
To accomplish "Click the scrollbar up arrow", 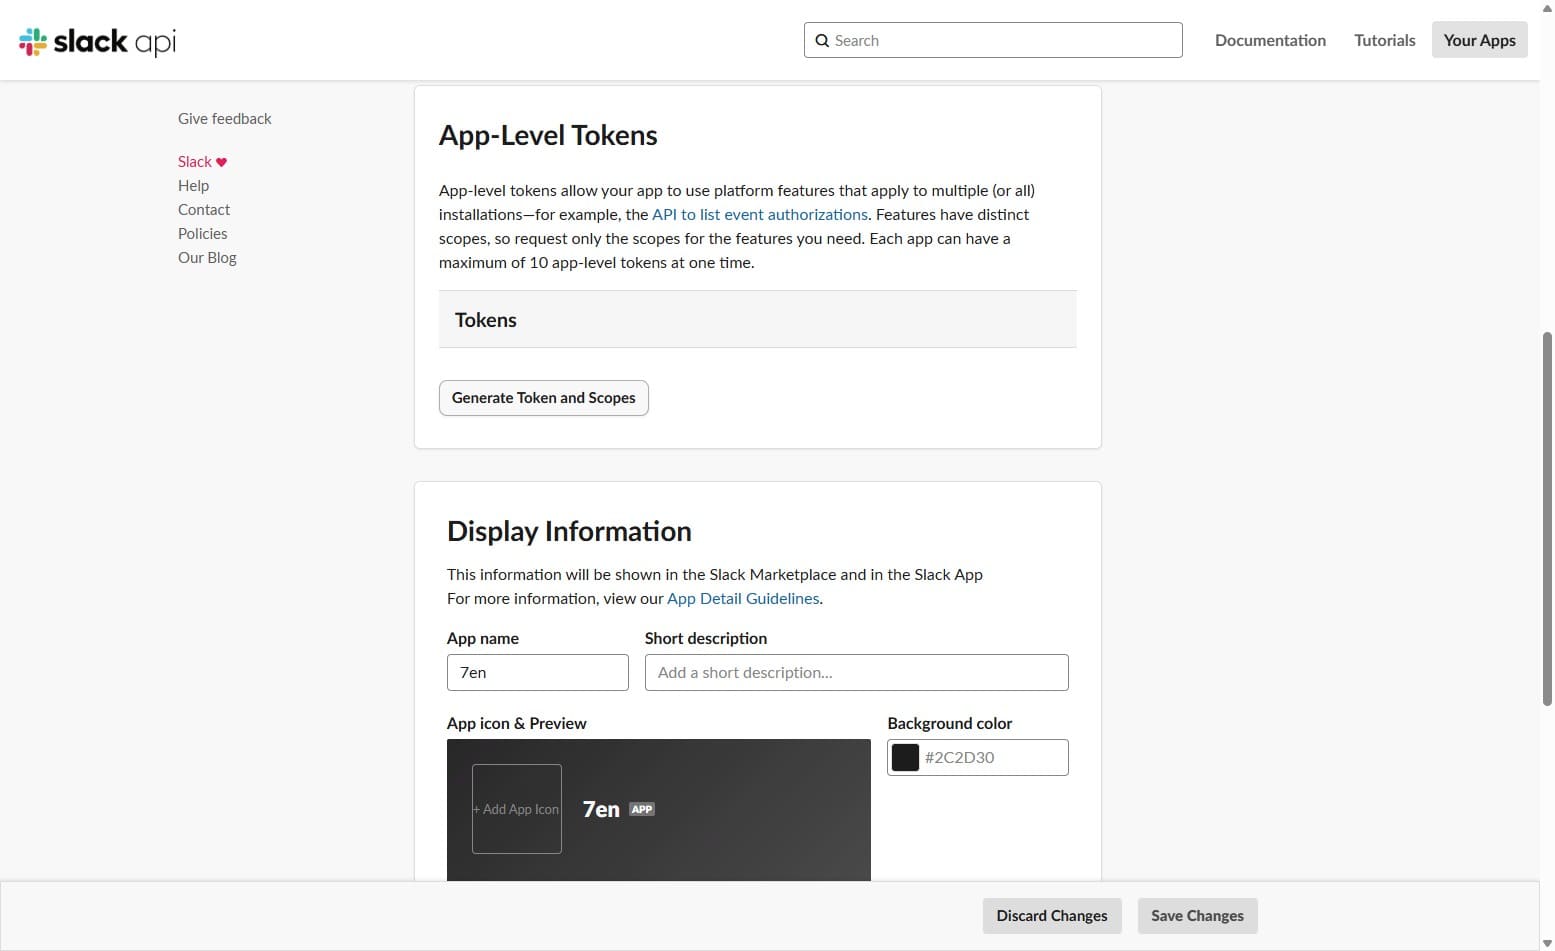I will click(1547, 8).
